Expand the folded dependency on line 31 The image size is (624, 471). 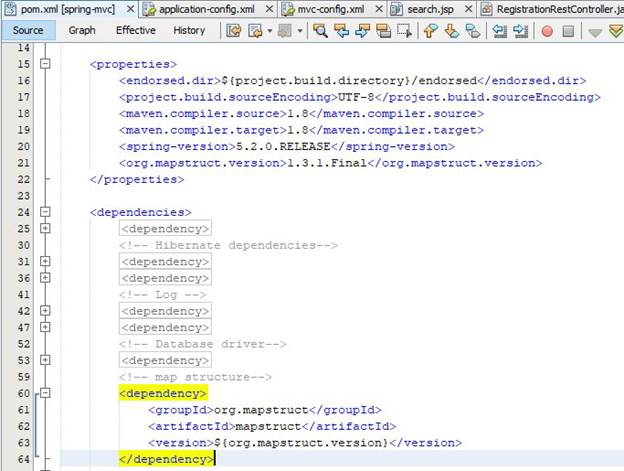(45, 261)
